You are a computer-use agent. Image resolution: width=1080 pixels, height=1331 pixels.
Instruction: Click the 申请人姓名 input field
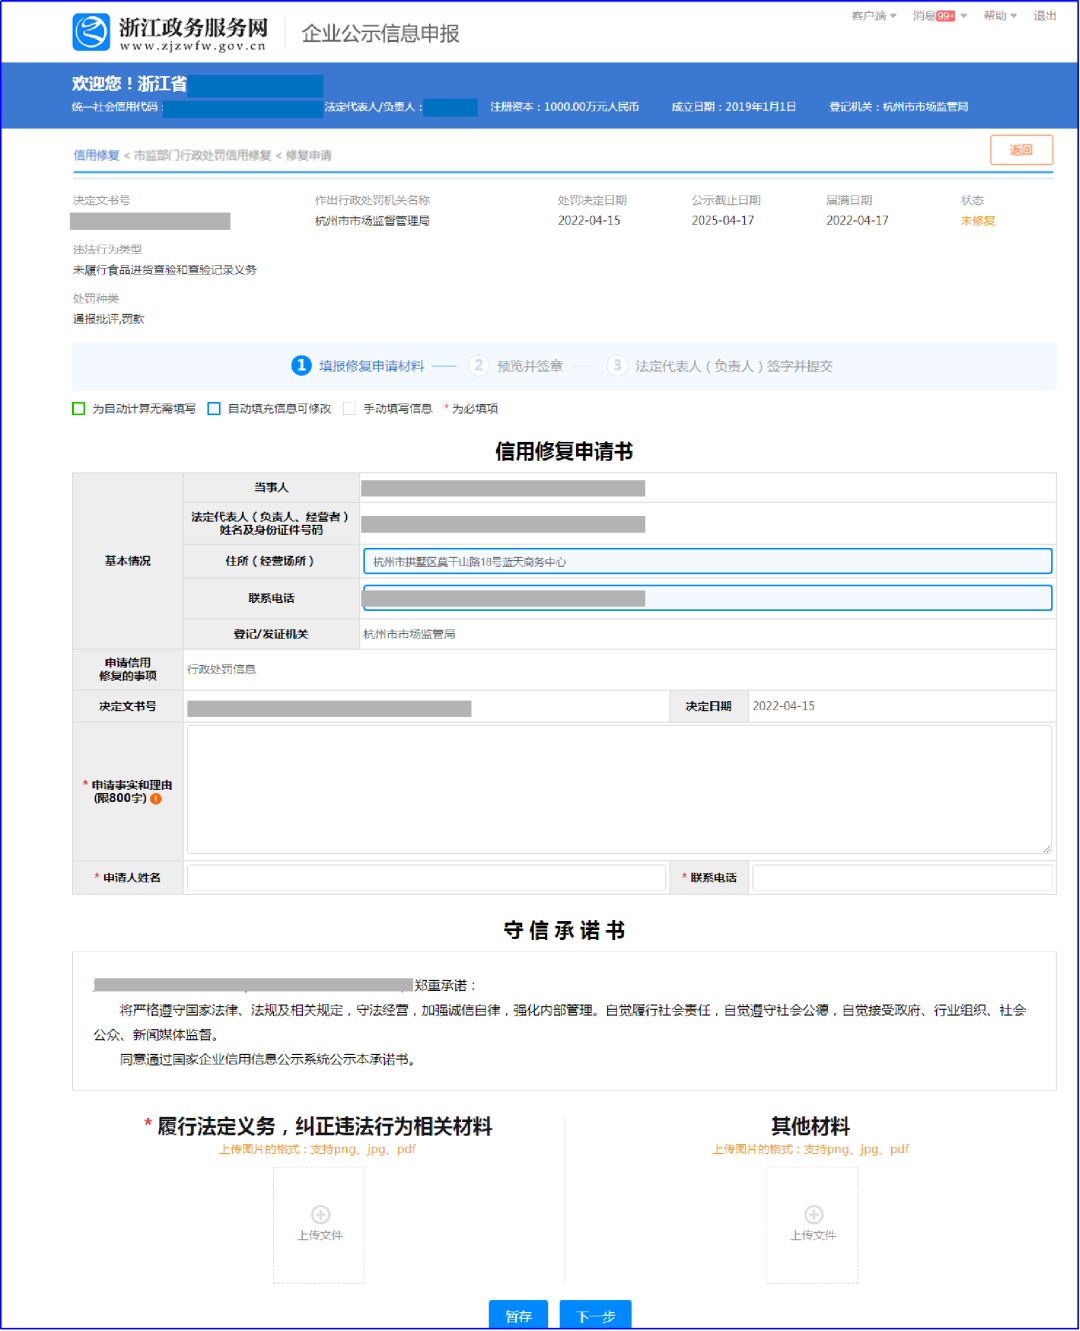click(426, 878)
